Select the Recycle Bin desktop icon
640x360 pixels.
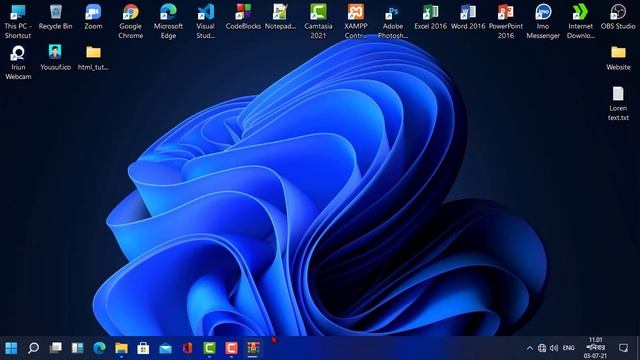point(56,17)
